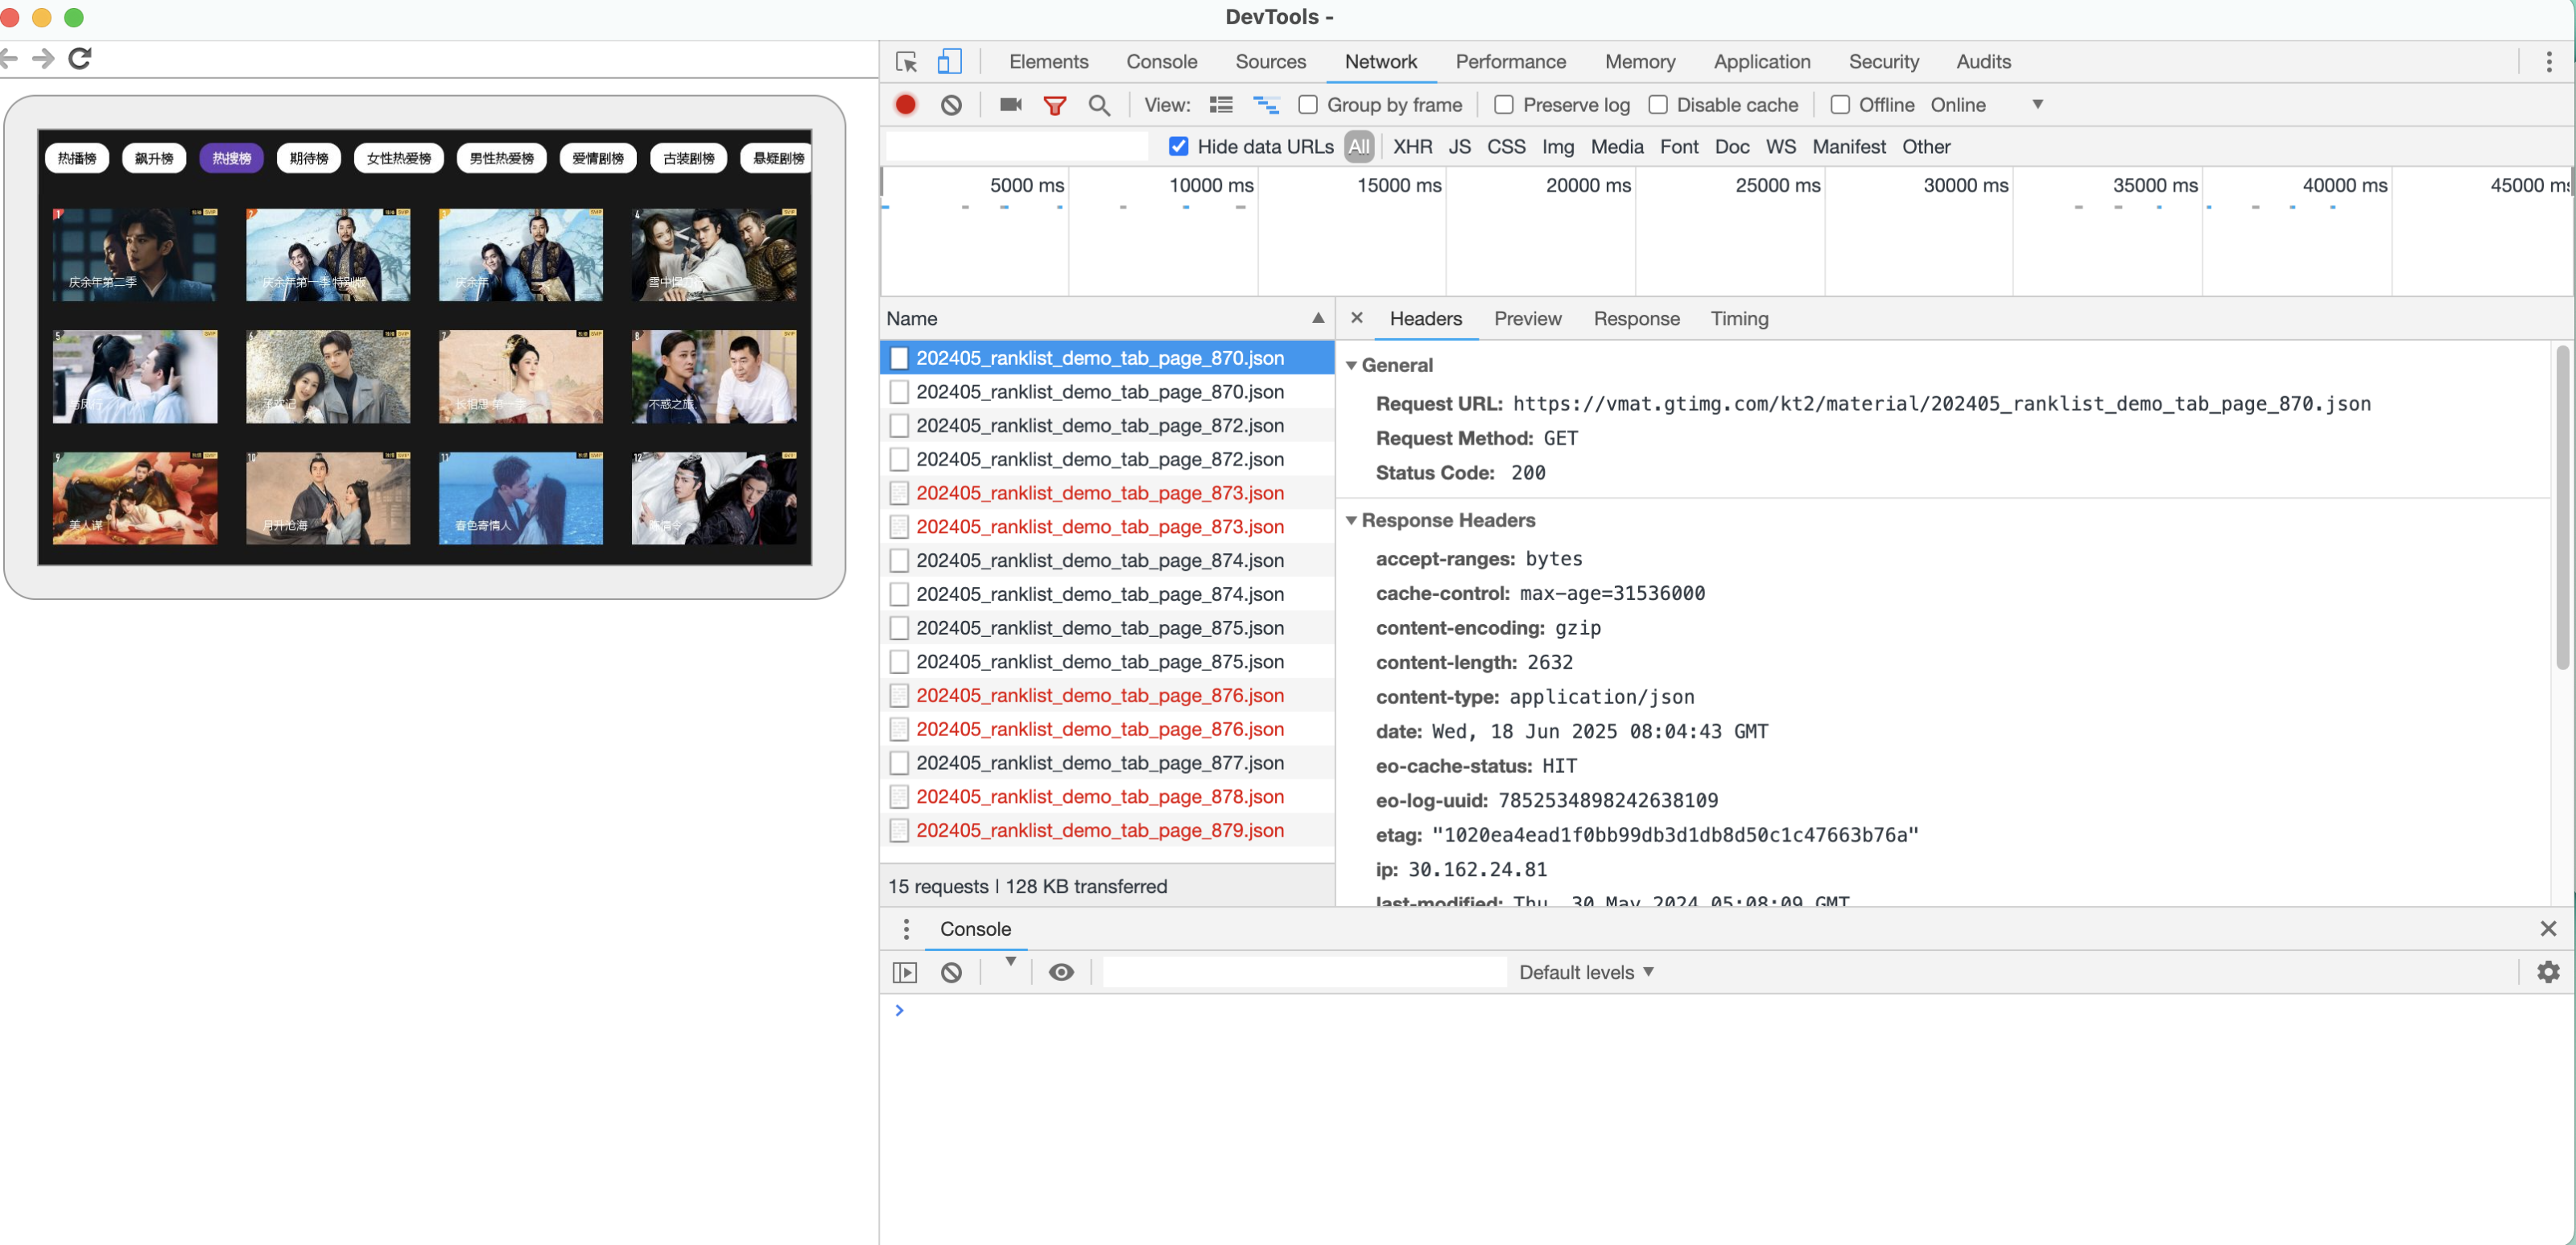Activate the inspect element picker

[906, 62]
